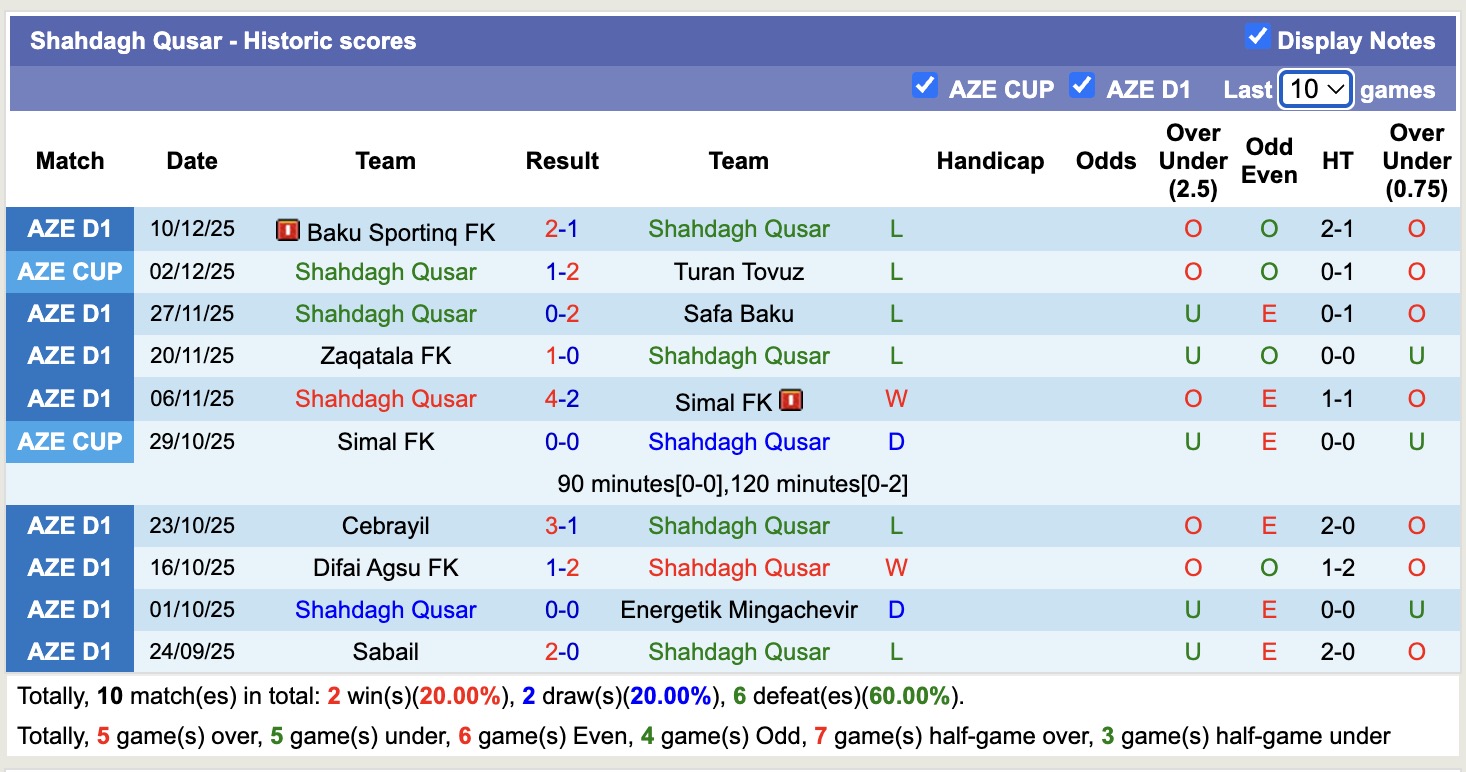The height and width of the screenshot is (772, 1466).
Task: Click the Handicap column header
Action: coord(989,161)
